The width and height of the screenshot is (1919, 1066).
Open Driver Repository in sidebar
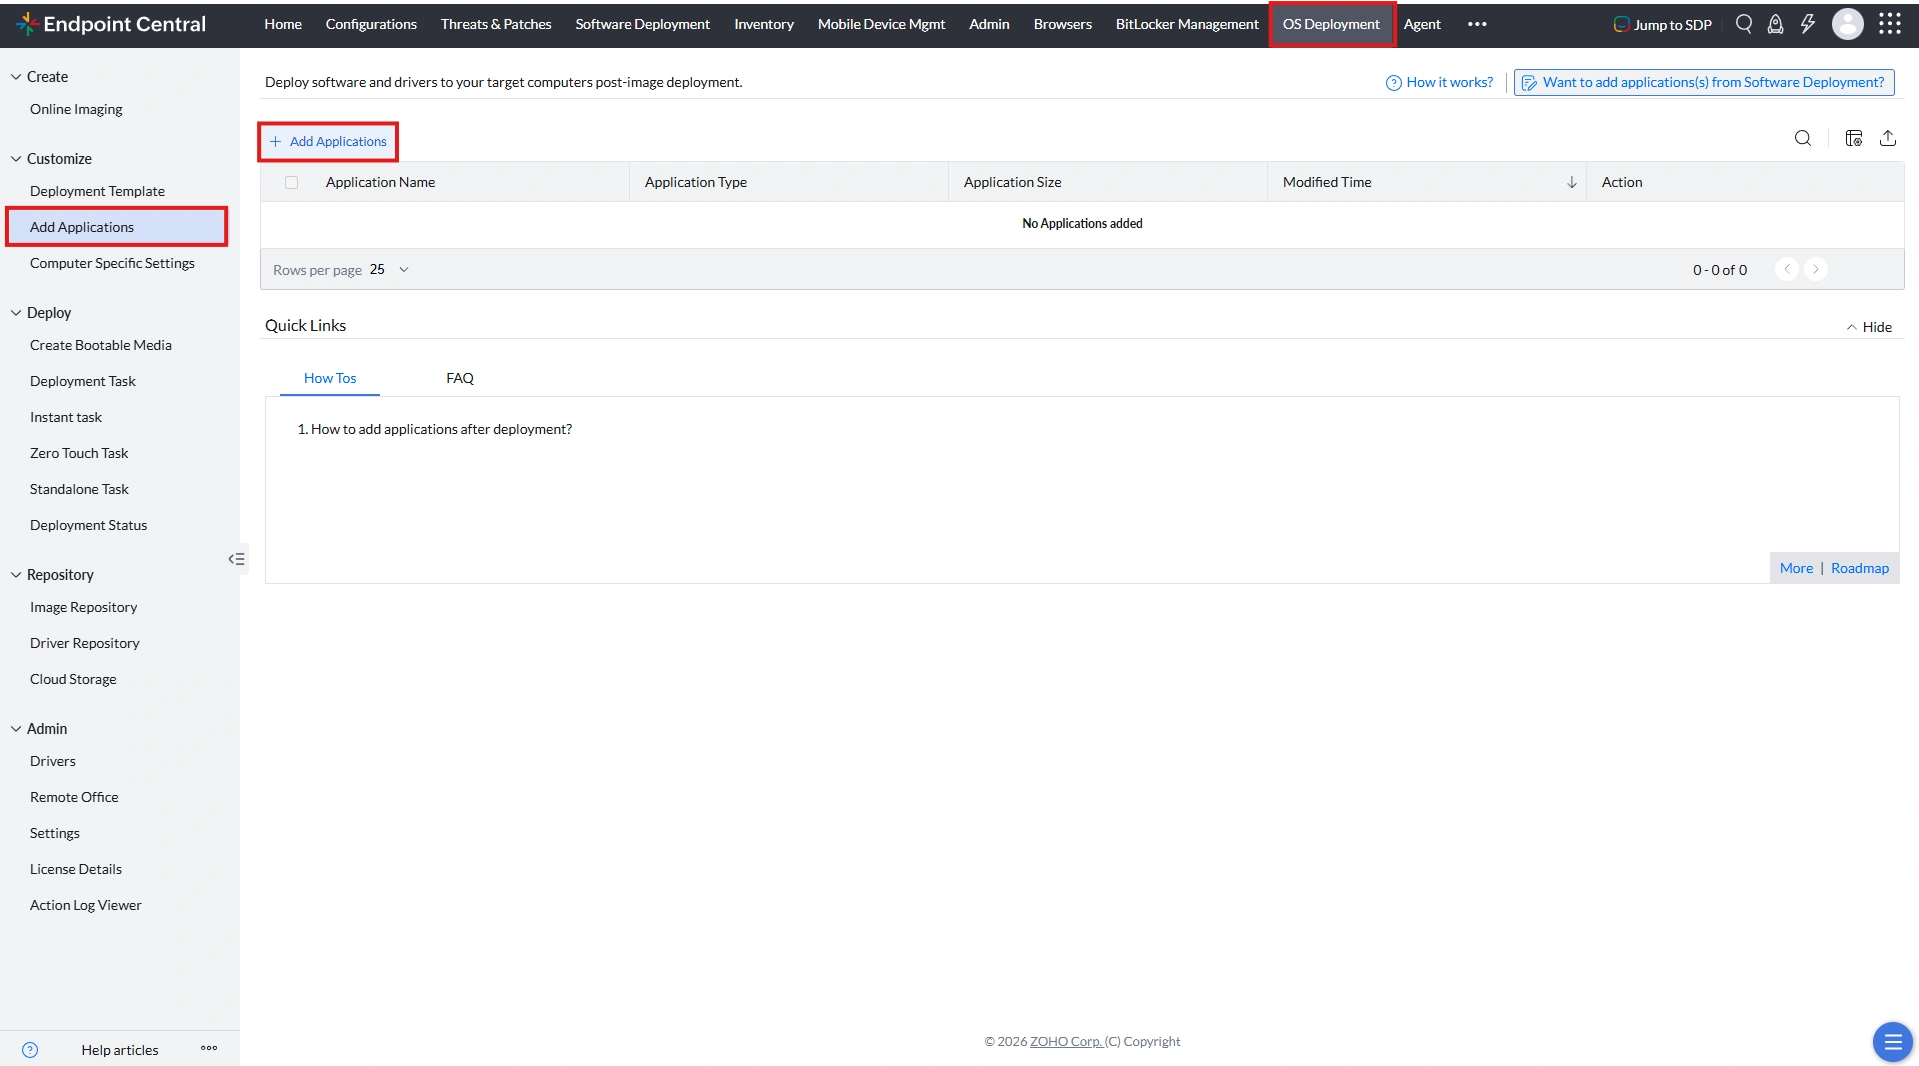[x=84, y=643]
